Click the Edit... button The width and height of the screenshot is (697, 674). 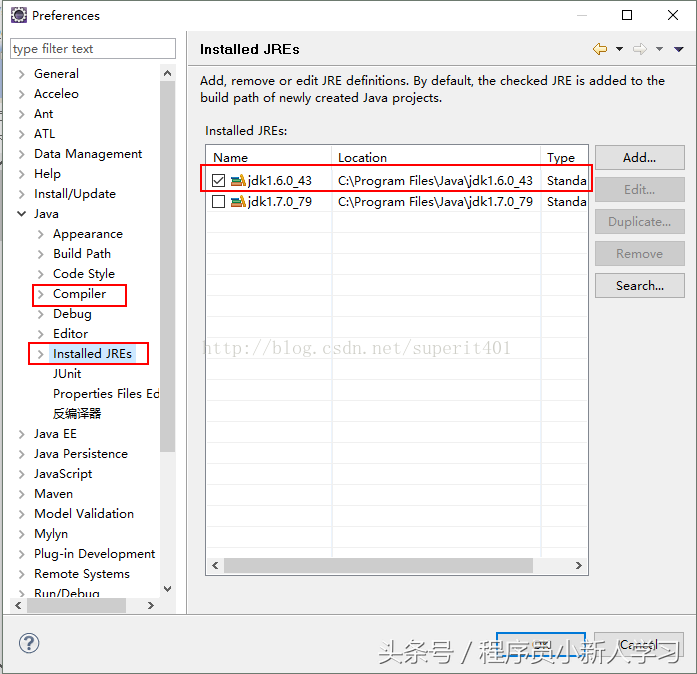639,189
